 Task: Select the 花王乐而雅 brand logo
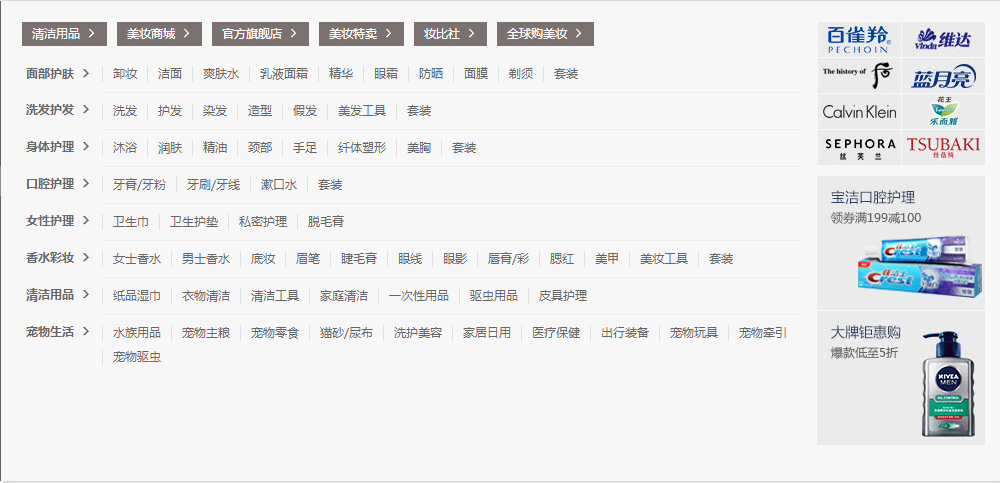pos(942,111)
